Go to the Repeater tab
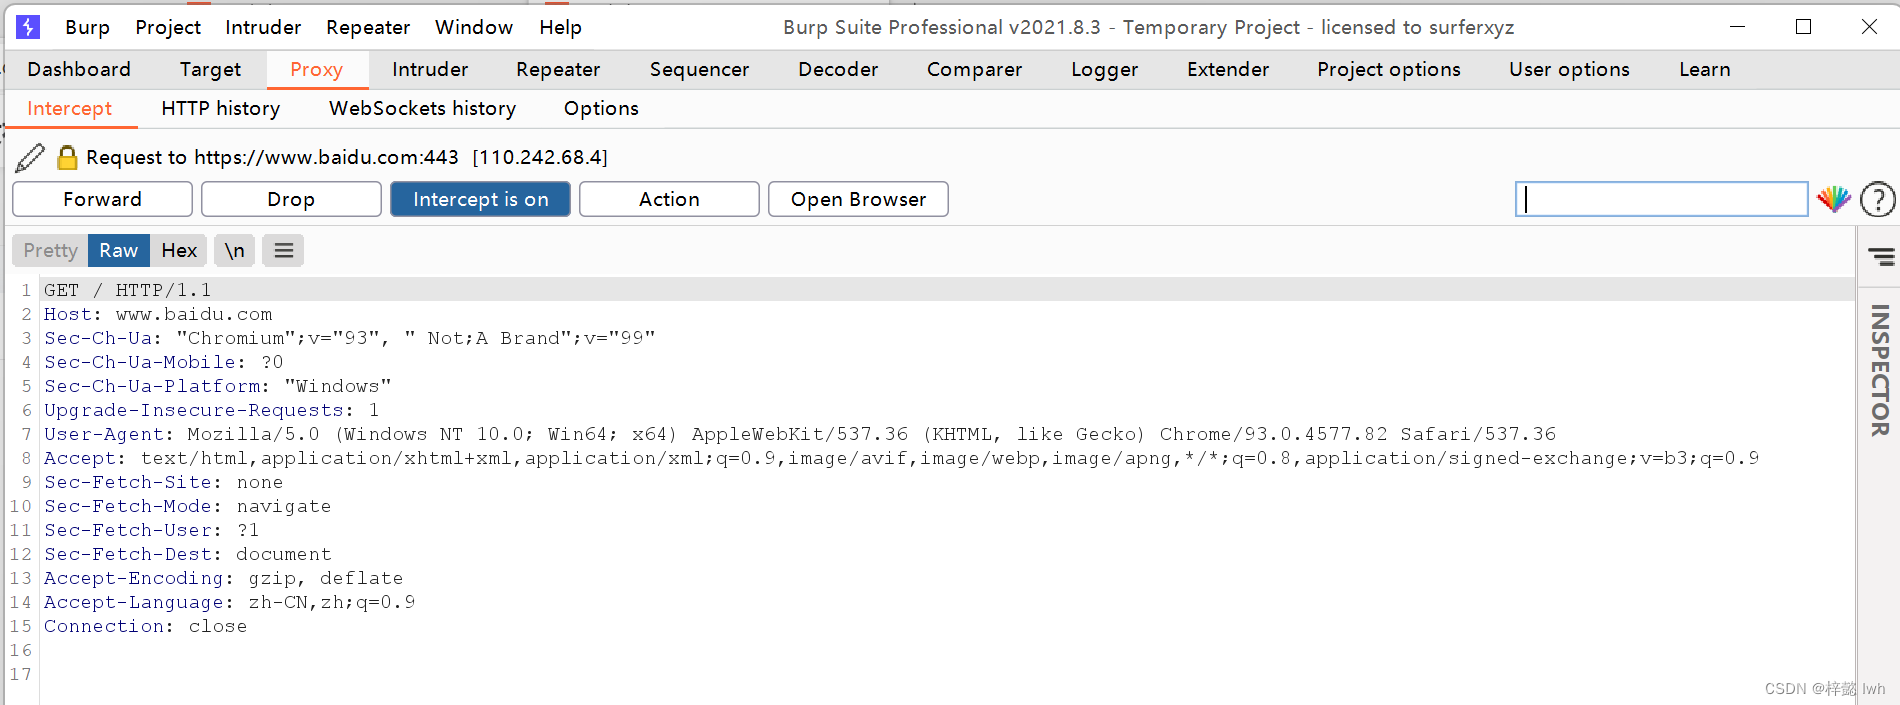Viewport: 1900px width, 705px height. coord(558,69)
